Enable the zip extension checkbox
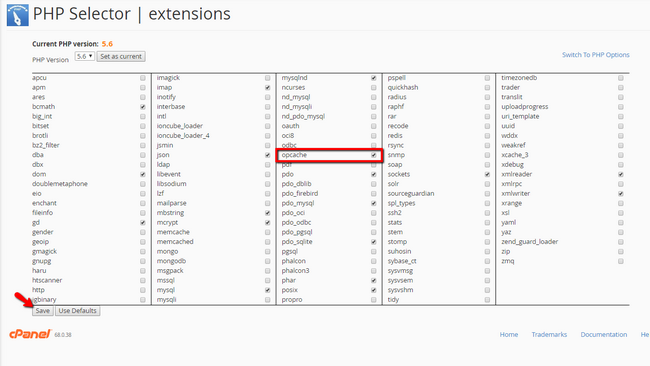The width and height of the screenshot is (650, 366). (x=621, y=252)
